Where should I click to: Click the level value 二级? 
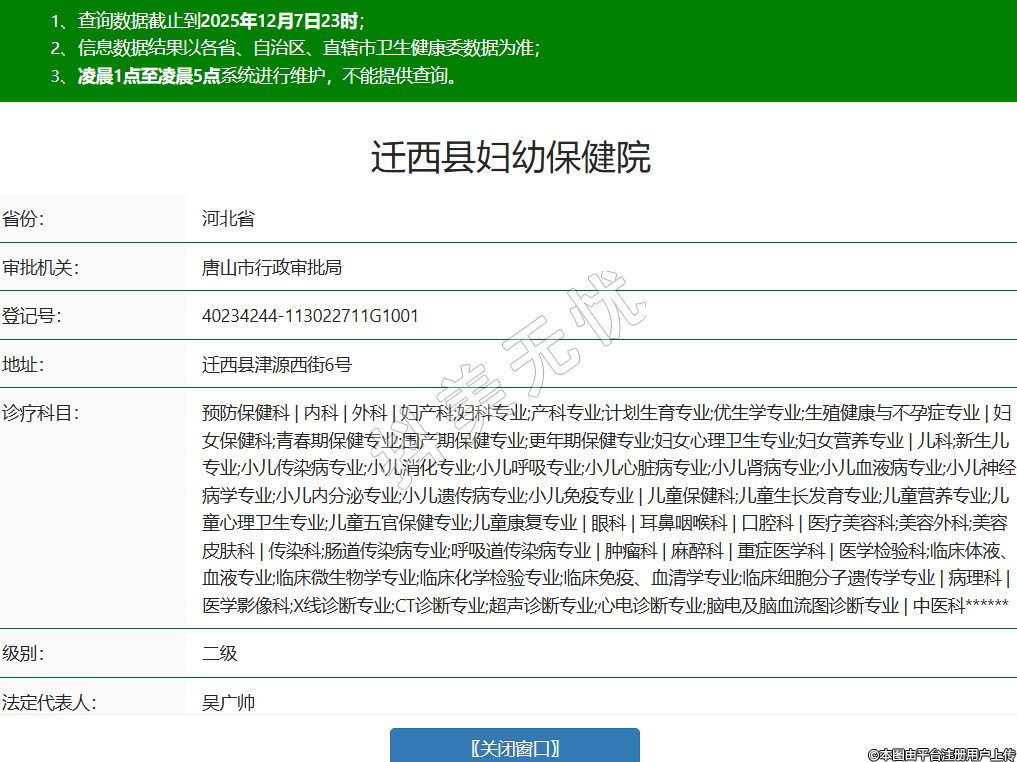pyautogui.click(x=220, y=654)
